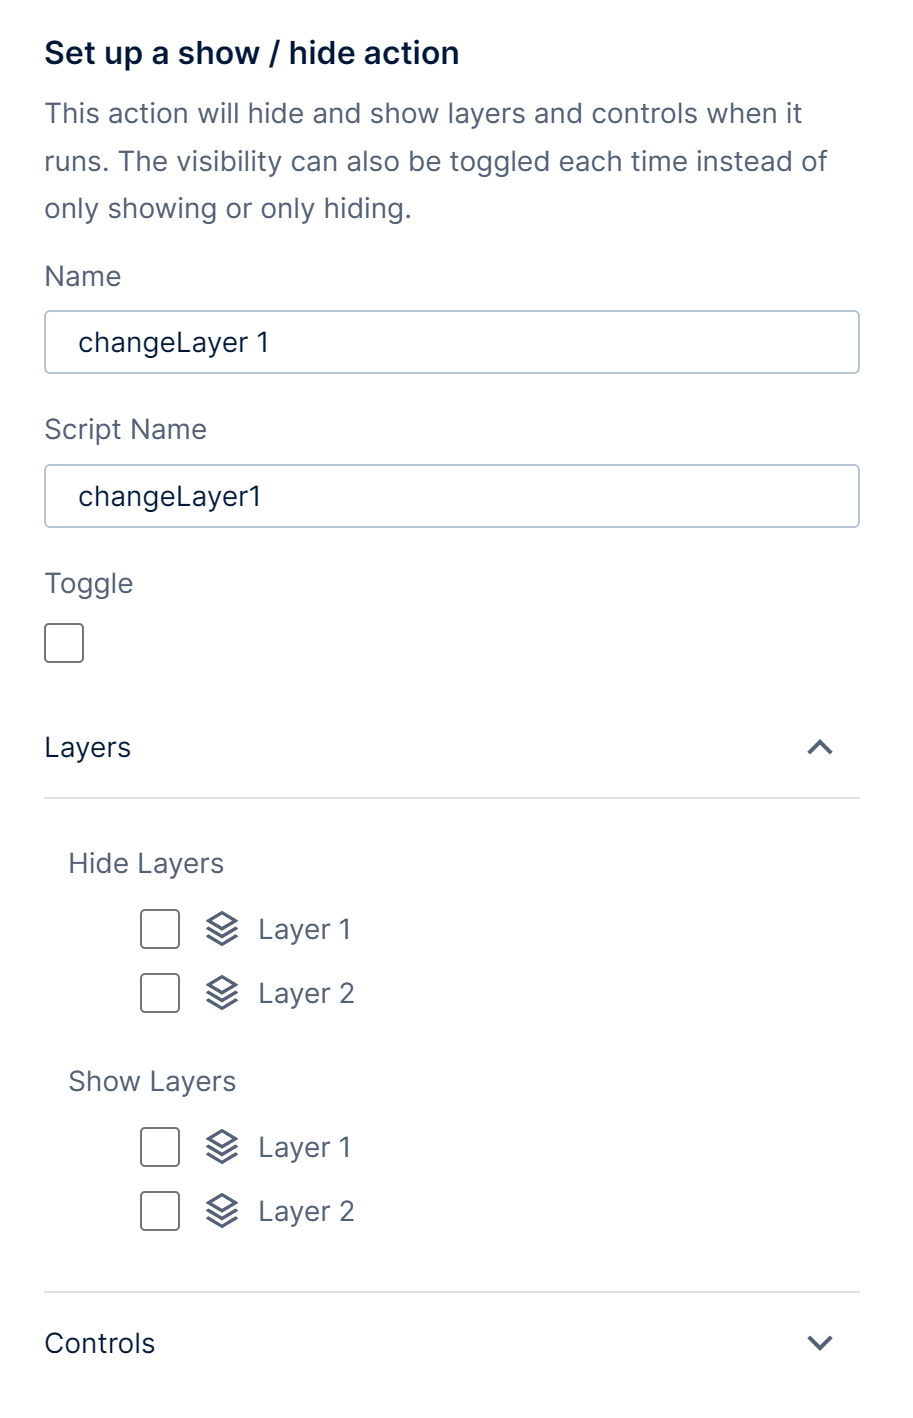Check Layer 1 under Show Layers
The width and height of the screenshot is (913, 1418).
159,1147
